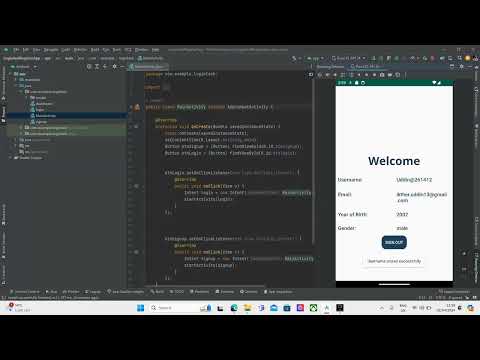Select the Pixel device tab in Running Devices
The width and height of the screenshot is (480, 360).
pos(366,67)
